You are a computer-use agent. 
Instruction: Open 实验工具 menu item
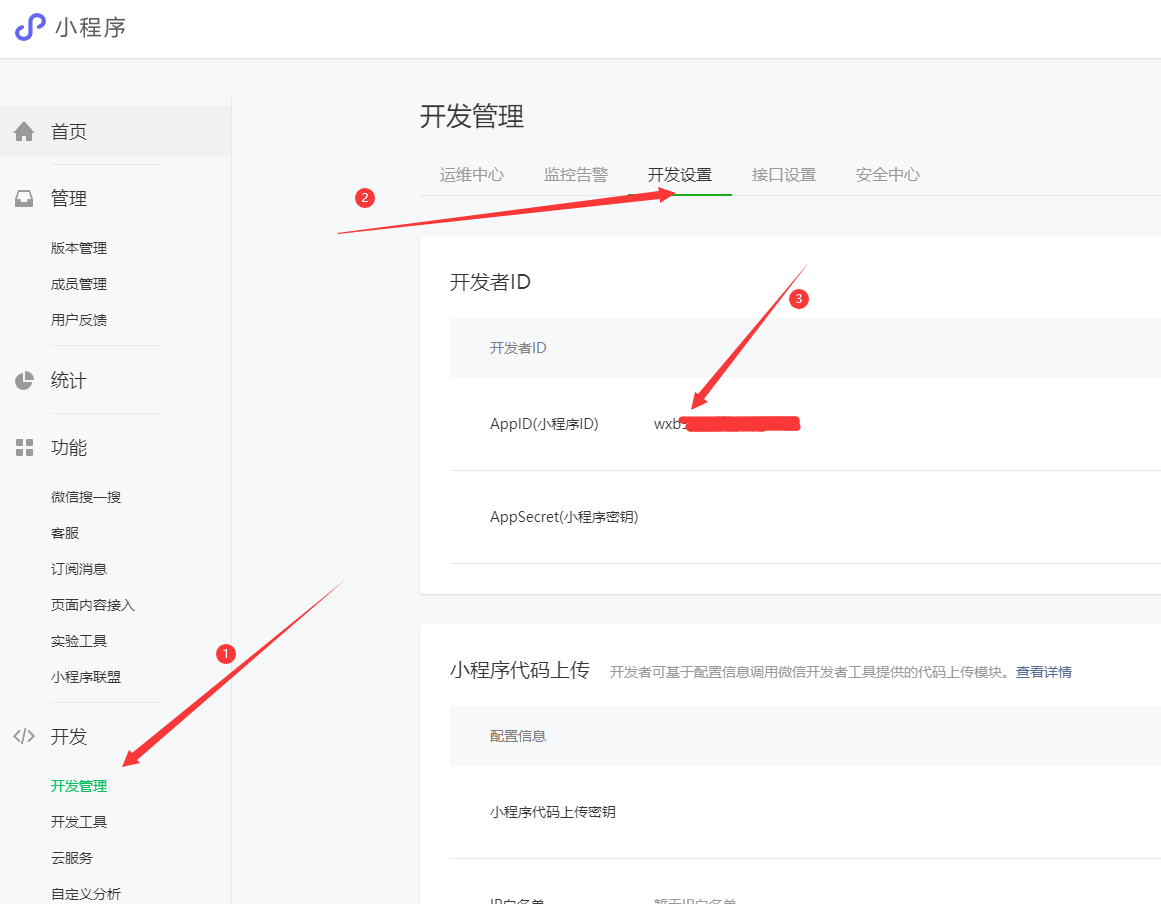click(78, 641)
